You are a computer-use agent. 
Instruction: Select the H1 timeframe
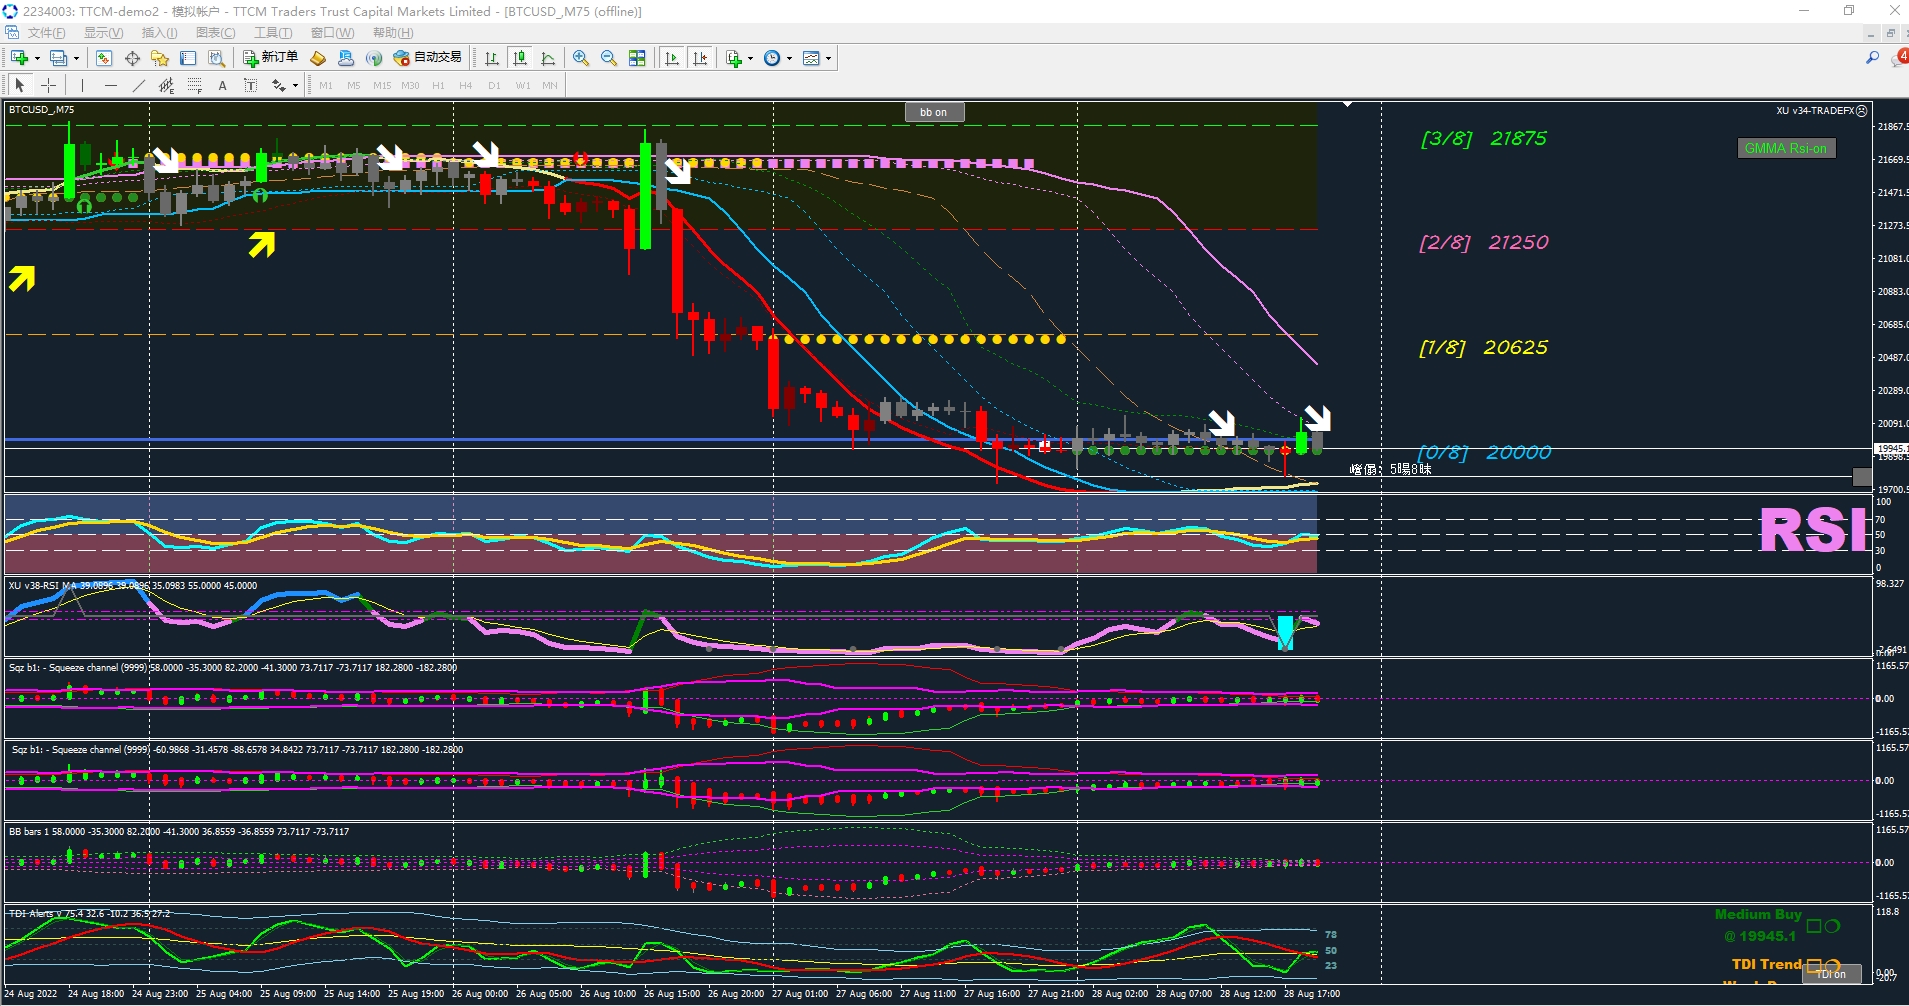[x=438, y=85]
